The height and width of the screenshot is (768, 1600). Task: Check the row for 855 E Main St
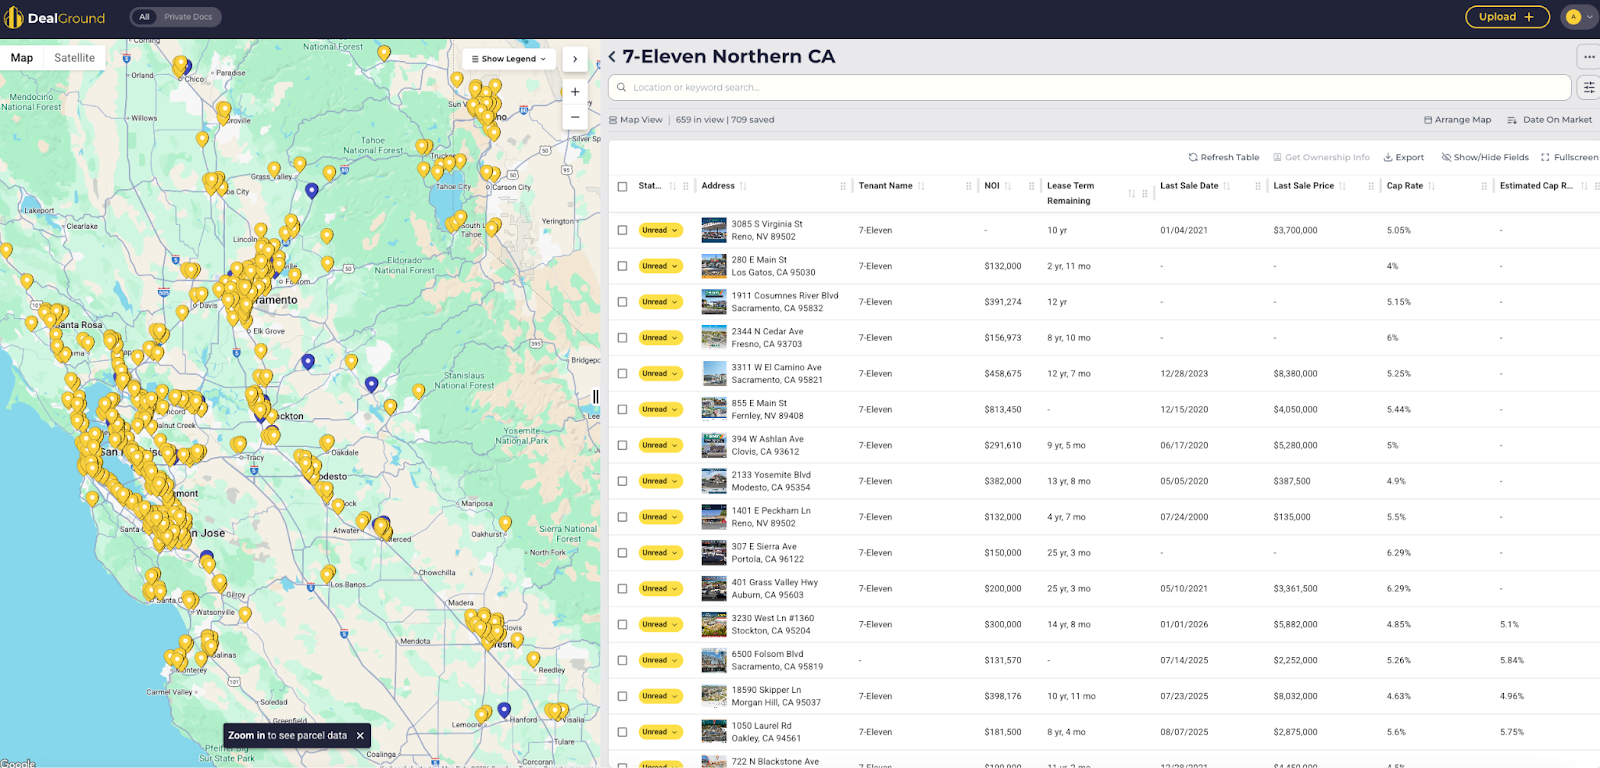[x=622, y=409]
